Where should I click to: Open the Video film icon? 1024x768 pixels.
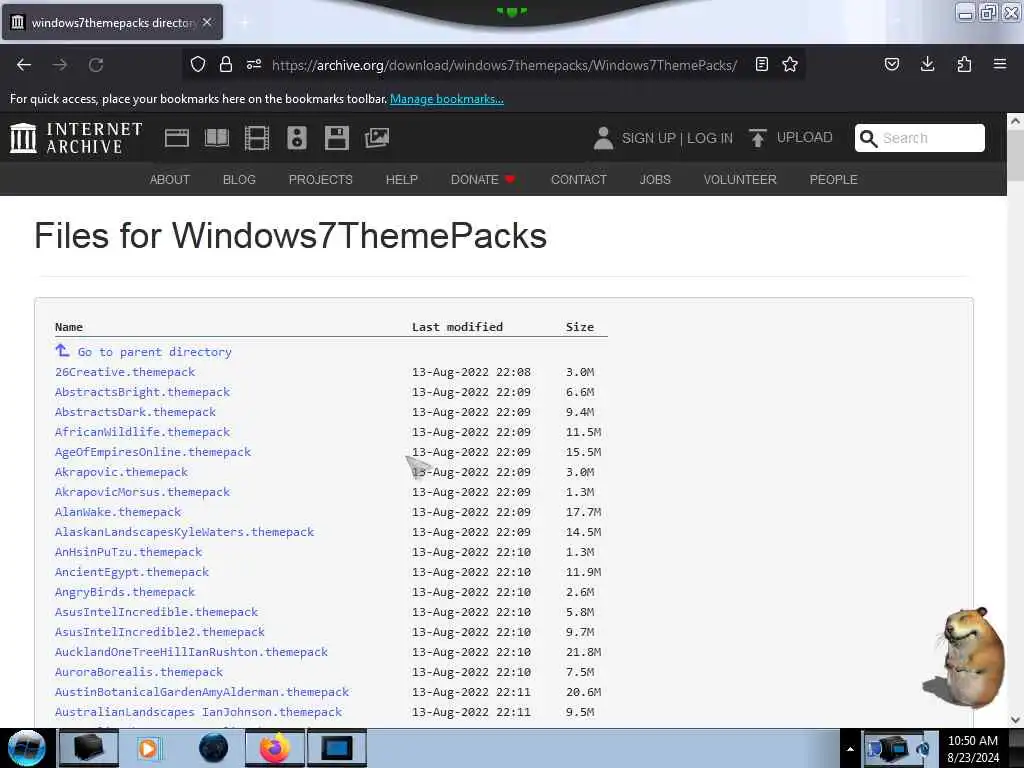click(x=257, y=138)
